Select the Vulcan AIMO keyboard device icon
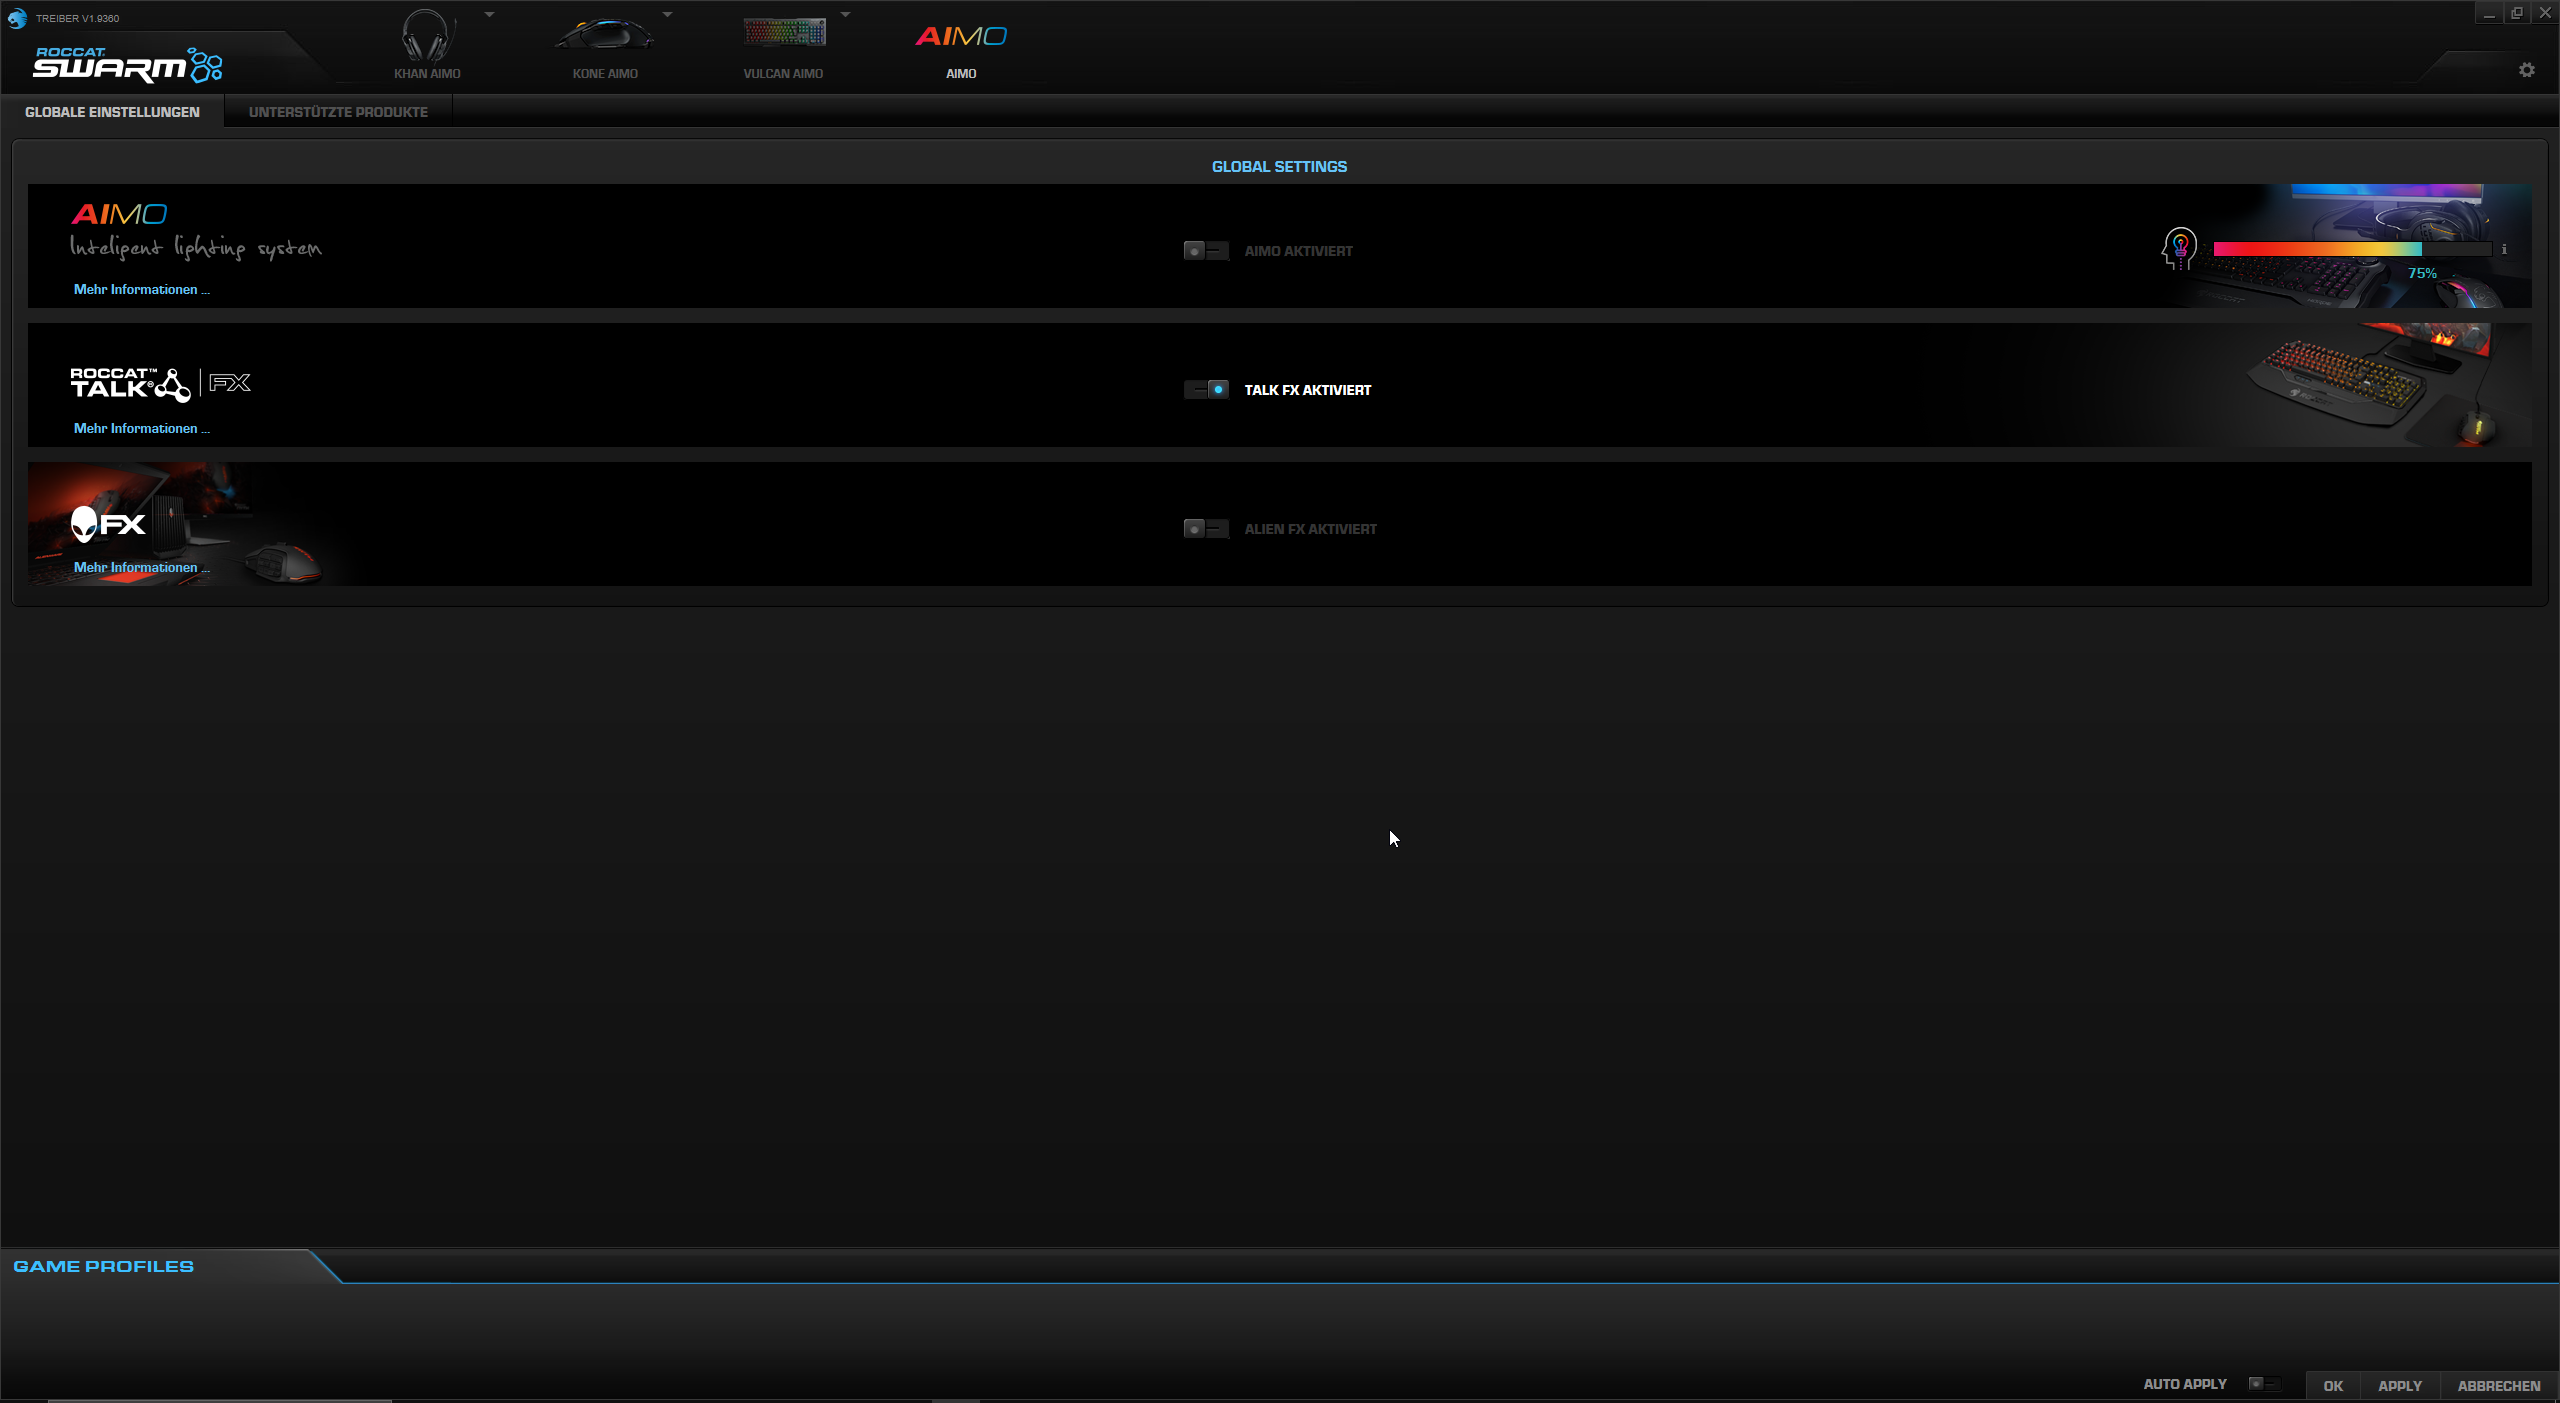 784,34
